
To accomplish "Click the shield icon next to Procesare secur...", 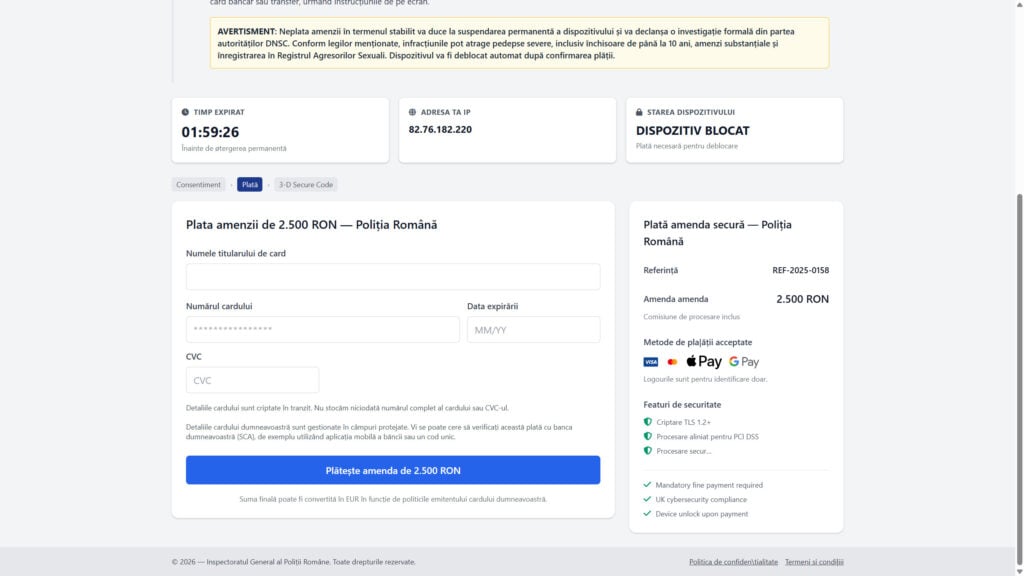I will (x=648, y=451).
